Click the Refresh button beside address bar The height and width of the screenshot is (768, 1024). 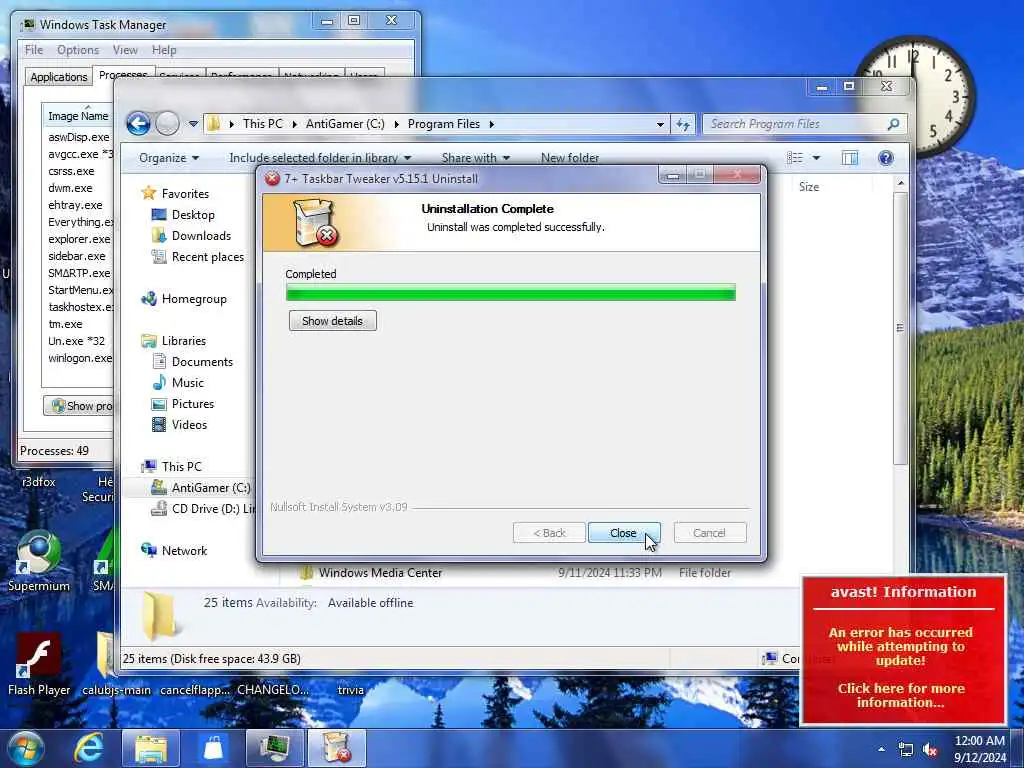683,124
